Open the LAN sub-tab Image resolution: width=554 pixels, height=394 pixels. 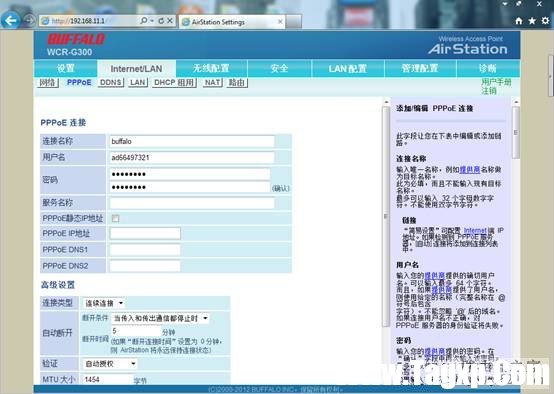click(138, 83)
